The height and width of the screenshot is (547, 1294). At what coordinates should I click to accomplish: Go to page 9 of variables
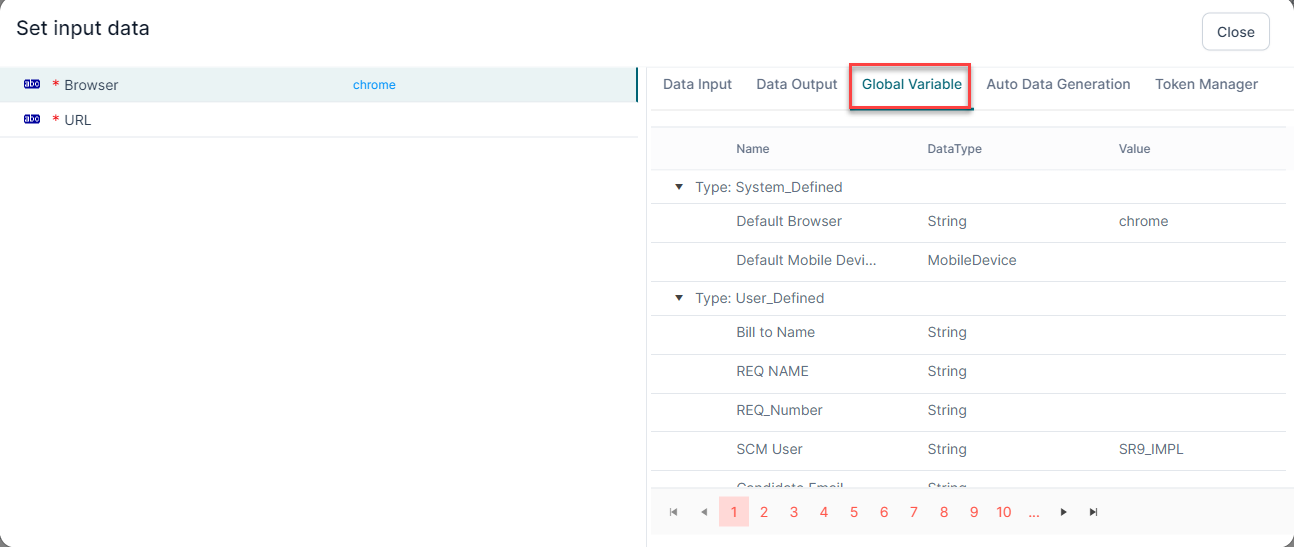(x=974, y=512)
